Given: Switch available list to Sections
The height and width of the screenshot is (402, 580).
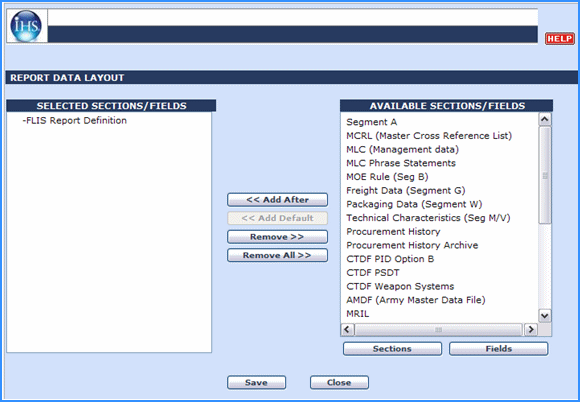Looking at the screenshot, I should pyautogui.click(x=392, y=349).
